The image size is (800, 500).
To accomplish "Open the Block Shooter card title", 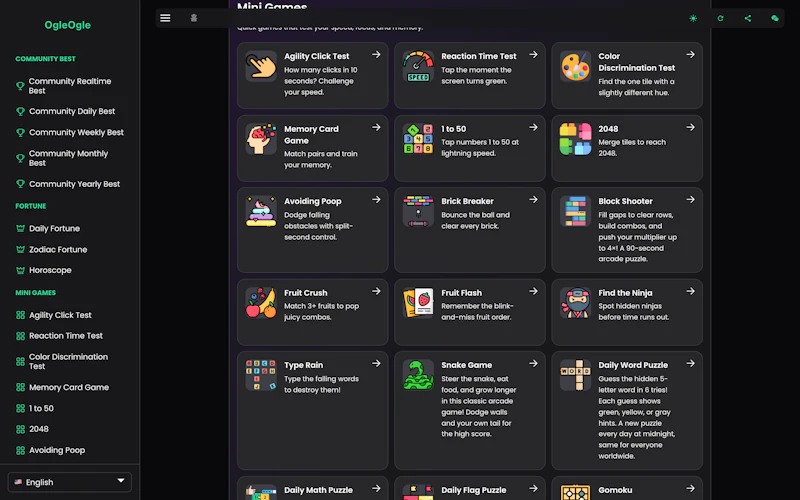I will click(x=626, y=201).
